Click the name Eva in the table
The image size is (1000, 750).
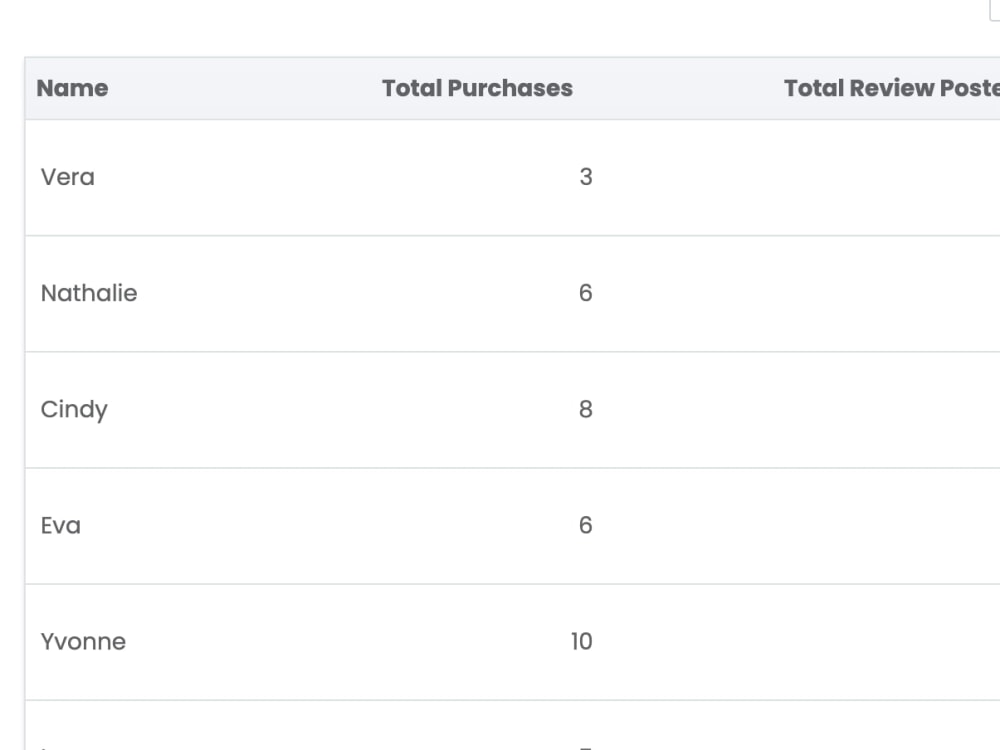tap(61, 525)
